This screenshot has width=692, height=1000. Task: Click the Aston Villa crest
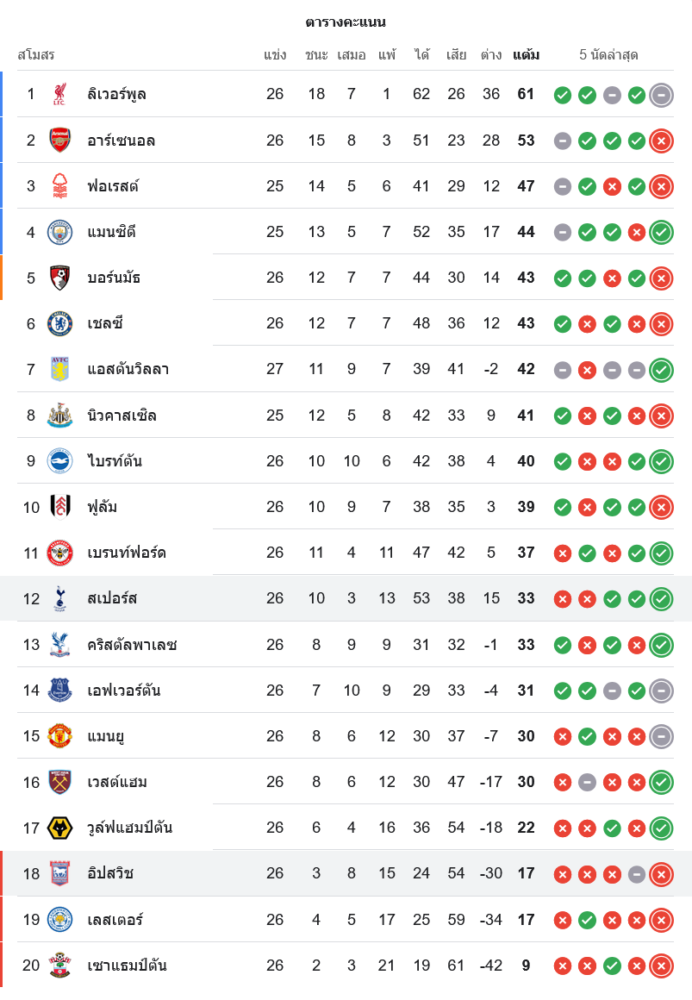pos(60,369)
